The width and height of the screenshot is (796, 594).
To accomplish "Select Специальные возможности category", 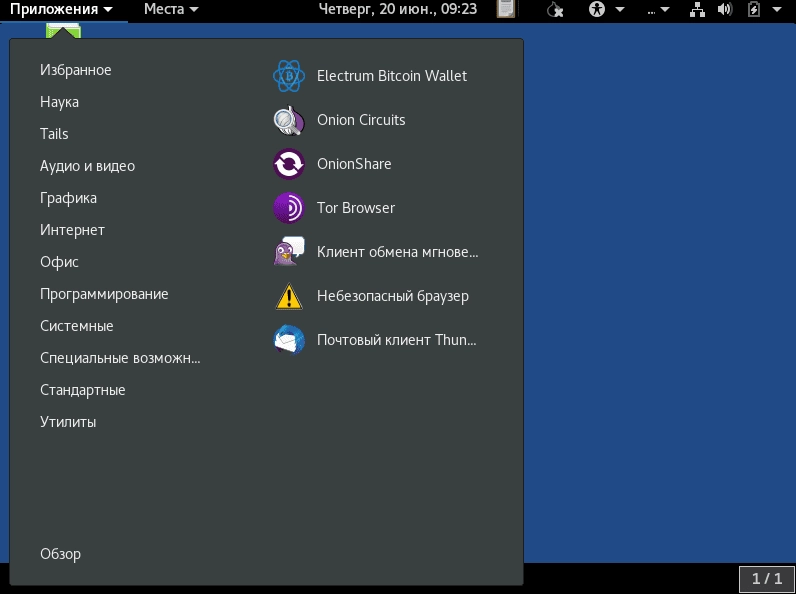I will (120, 358).
